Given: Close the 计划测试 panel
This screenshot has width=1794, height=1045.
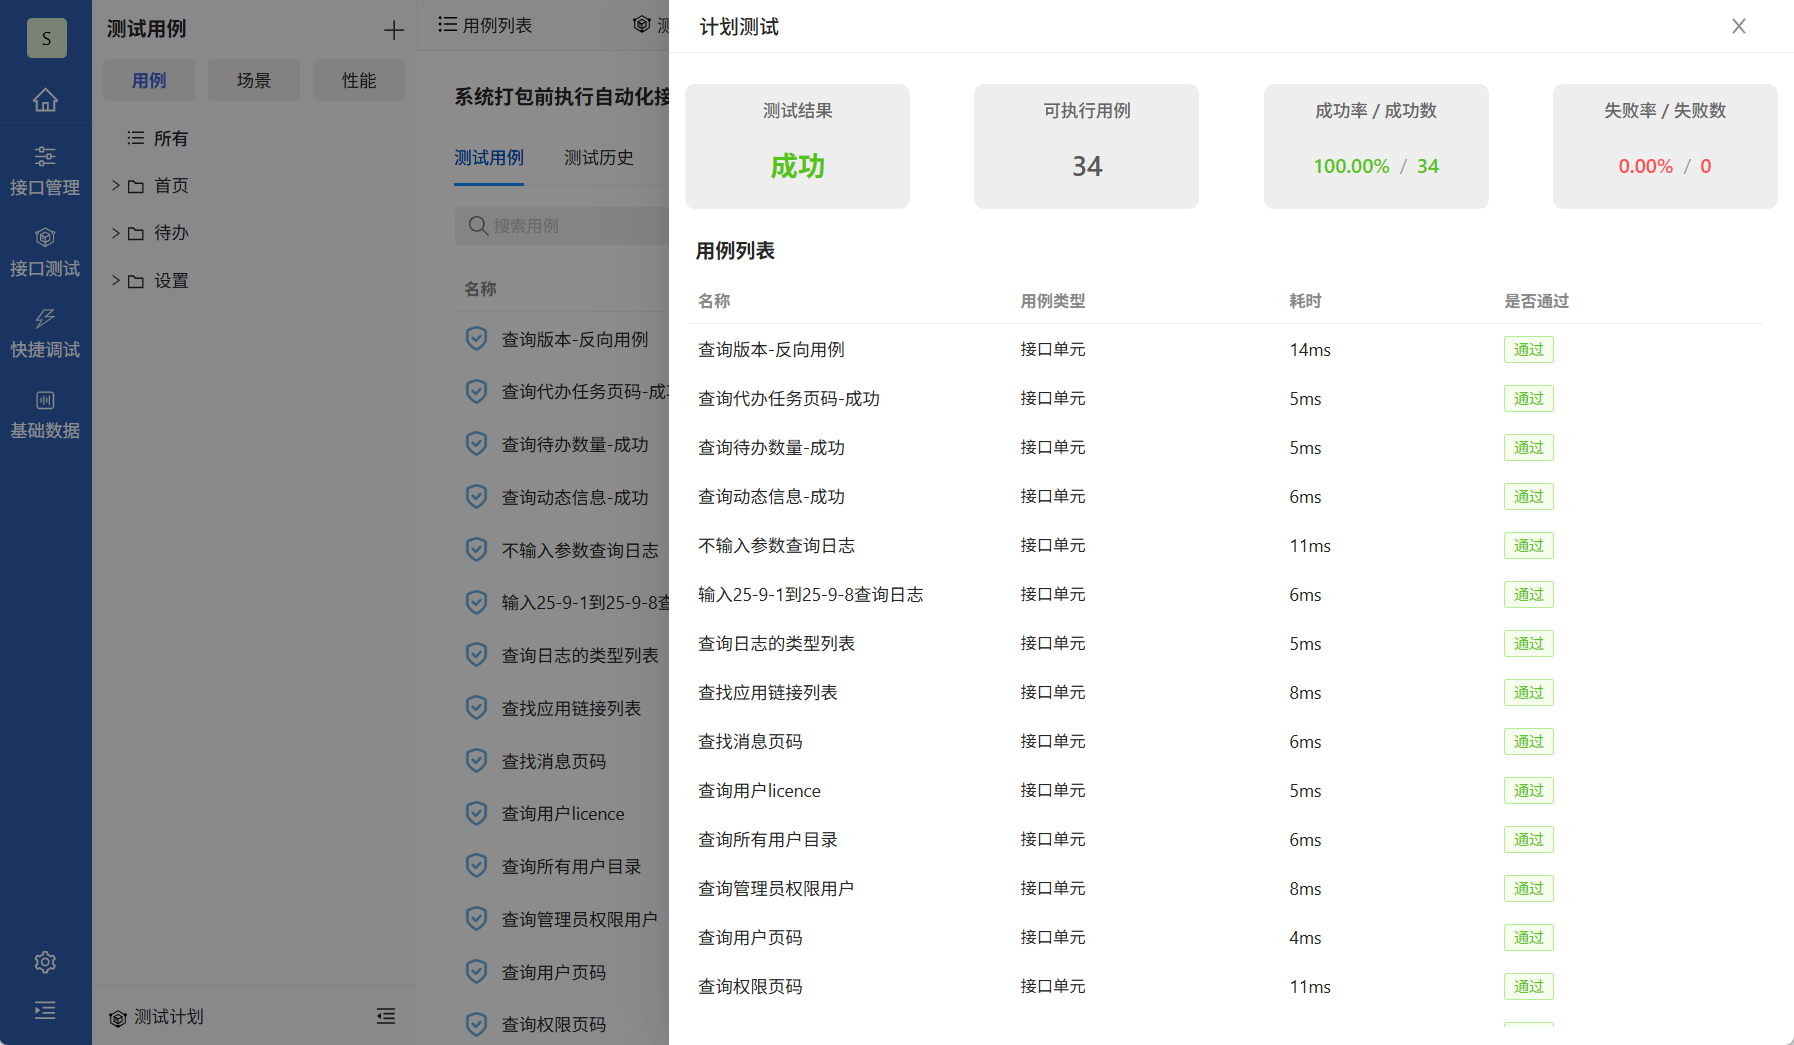Looking at the screenshot, I should point(1739,27).
